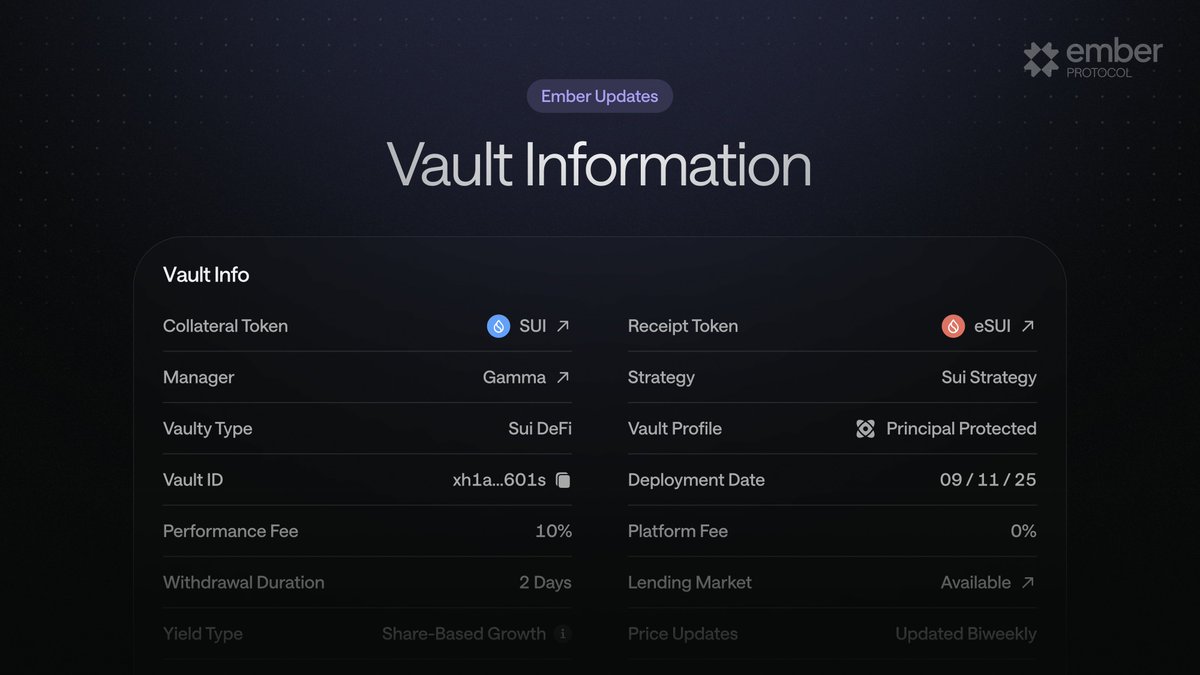The width and height of the screenshot is (1200, 675).
Task: Click the 2 Days withdrawal value
Action: tap(545, 582)
